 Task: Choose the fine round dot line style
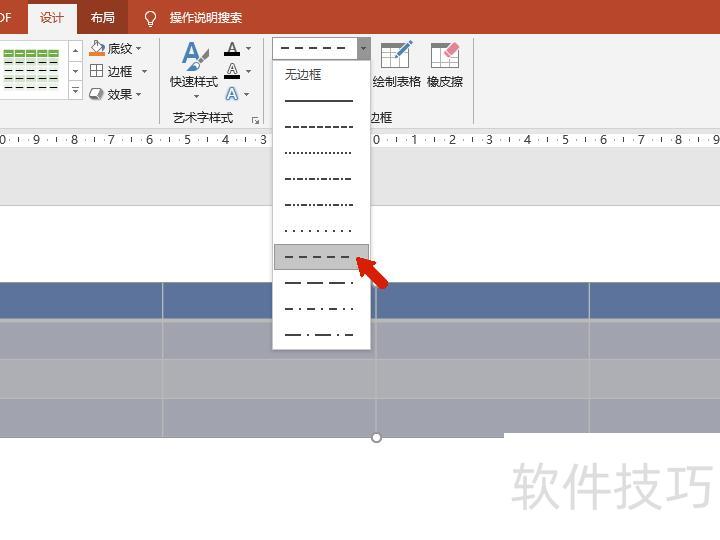point(321,153)
